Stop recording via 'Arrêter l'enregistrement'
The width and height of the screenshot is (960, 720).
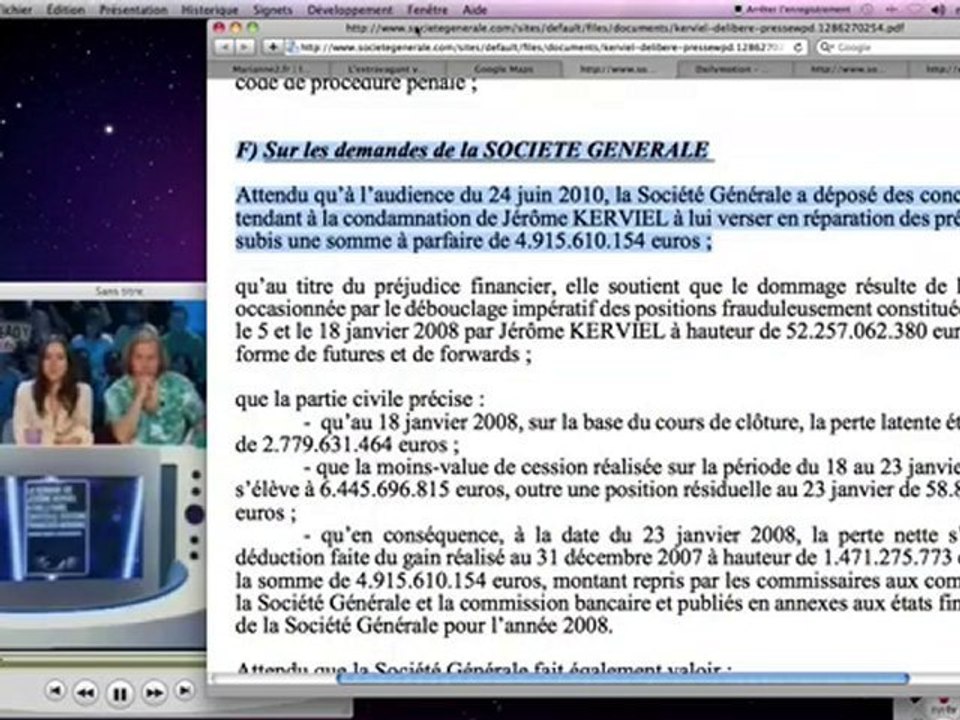point(792,9)
